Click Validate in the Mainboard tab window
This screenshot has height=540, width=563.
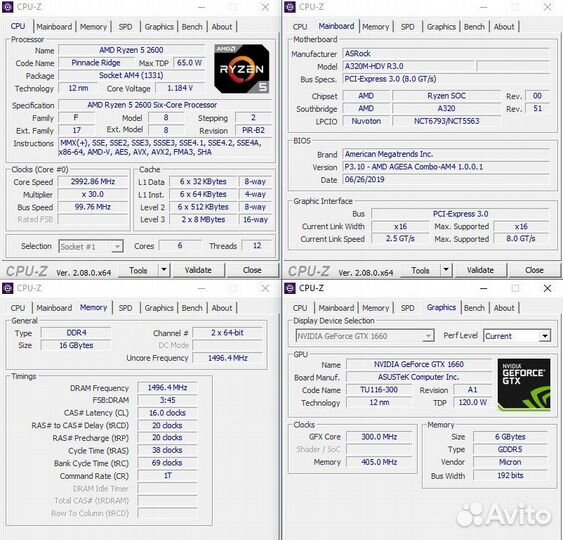pyautogui.click(x=481, y=270)
